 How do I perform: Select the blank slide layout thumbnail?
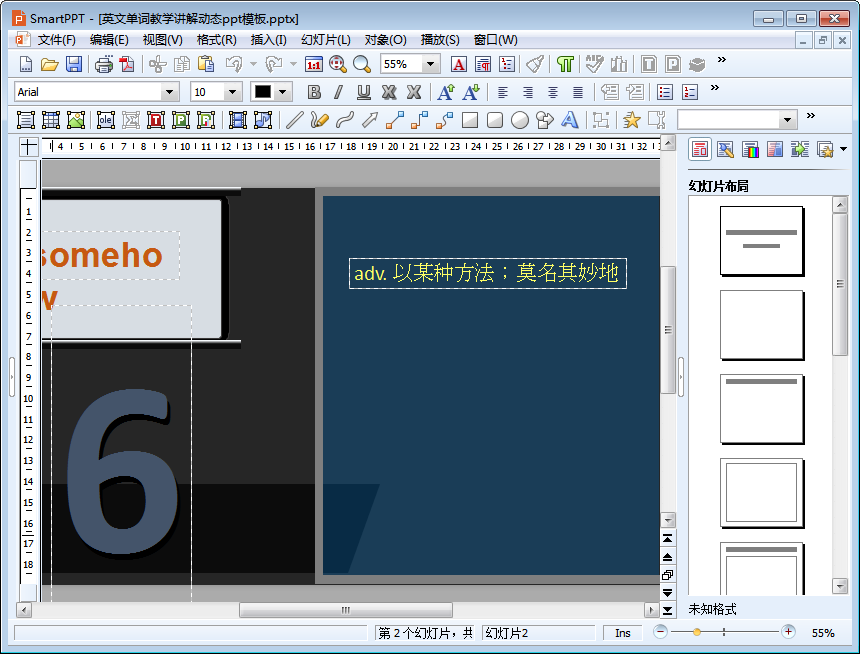pyautogui.click(x=761, y=325)
